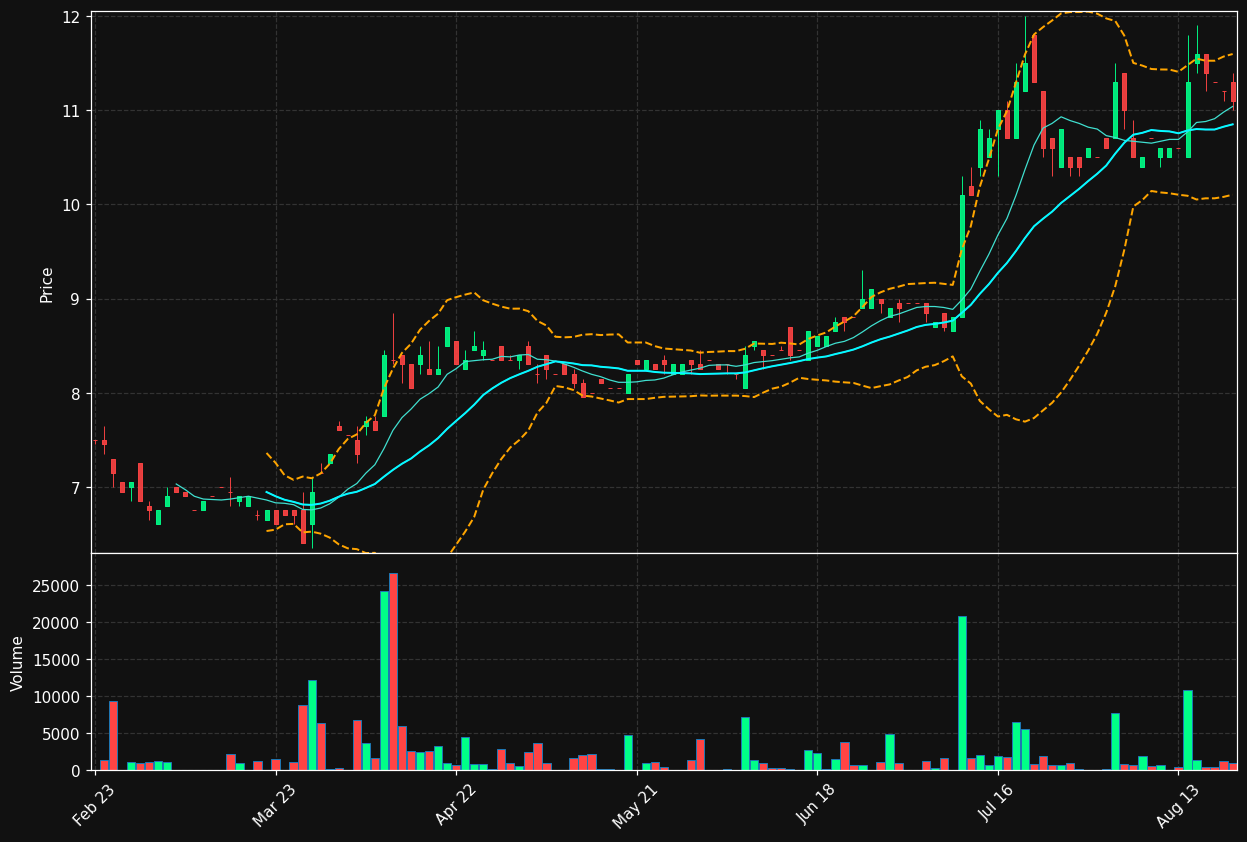Click the 5000 volume tick label
This screenshot has width=1247, height=842.
62,734
